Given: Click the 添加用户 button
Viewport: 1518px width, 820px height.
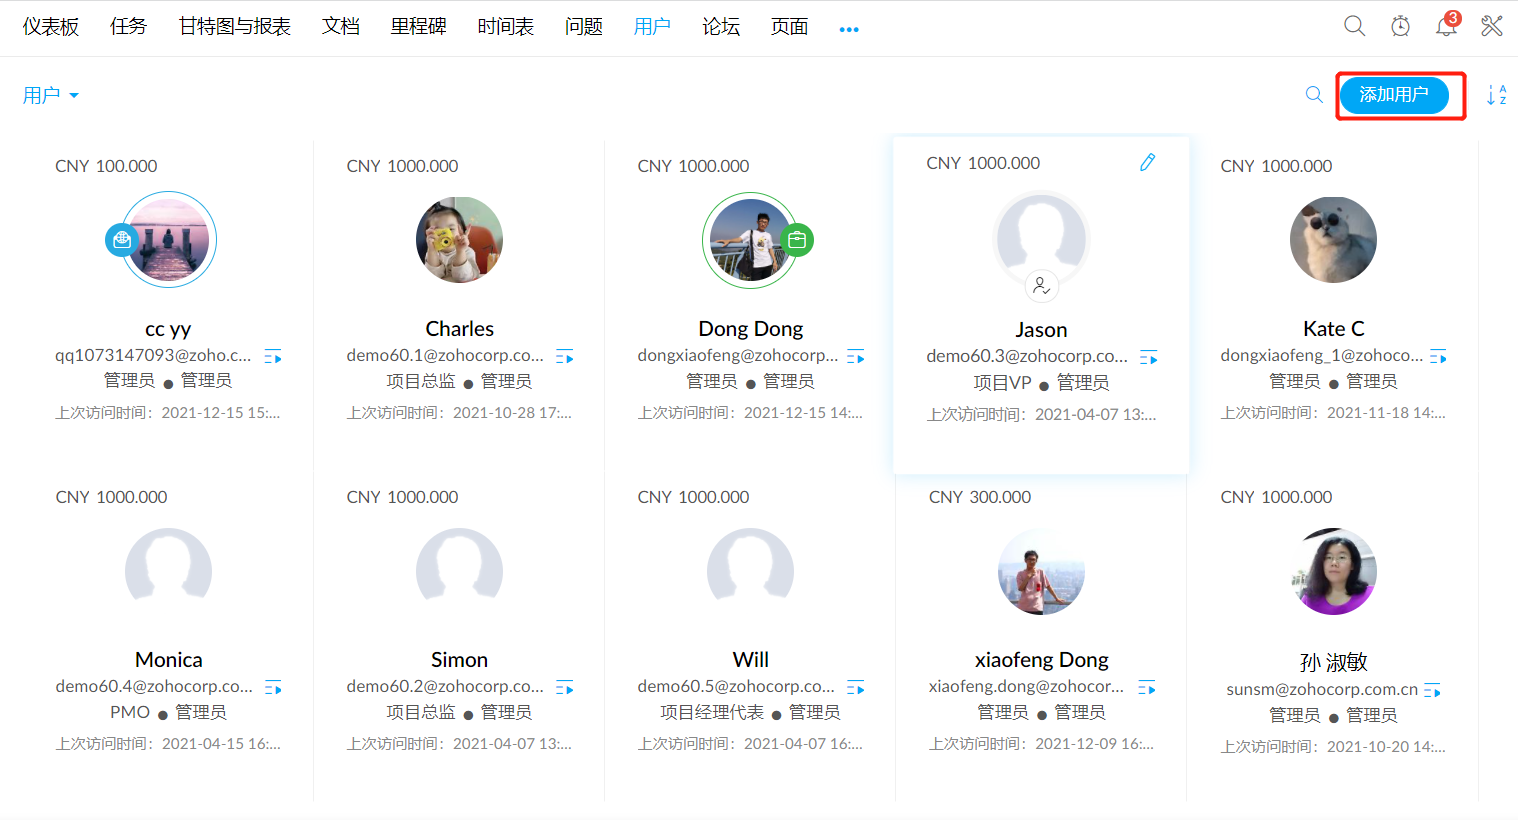Looking at the screenshot, I should (1394, 95).
